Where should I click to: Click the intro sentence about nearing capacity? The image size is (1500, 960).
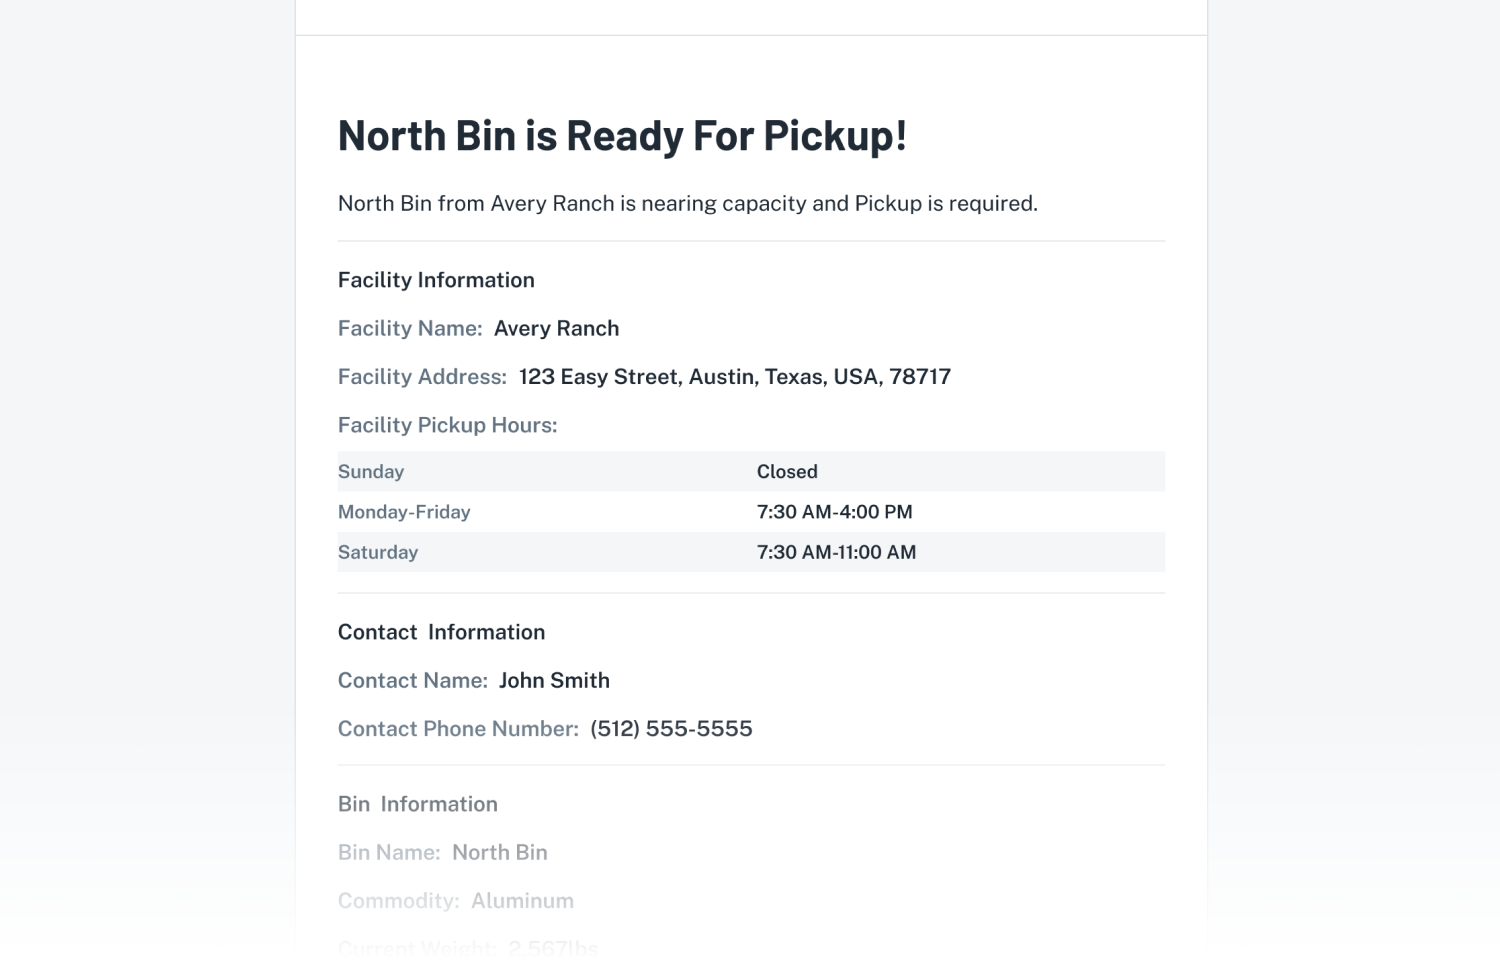point(688,204)
